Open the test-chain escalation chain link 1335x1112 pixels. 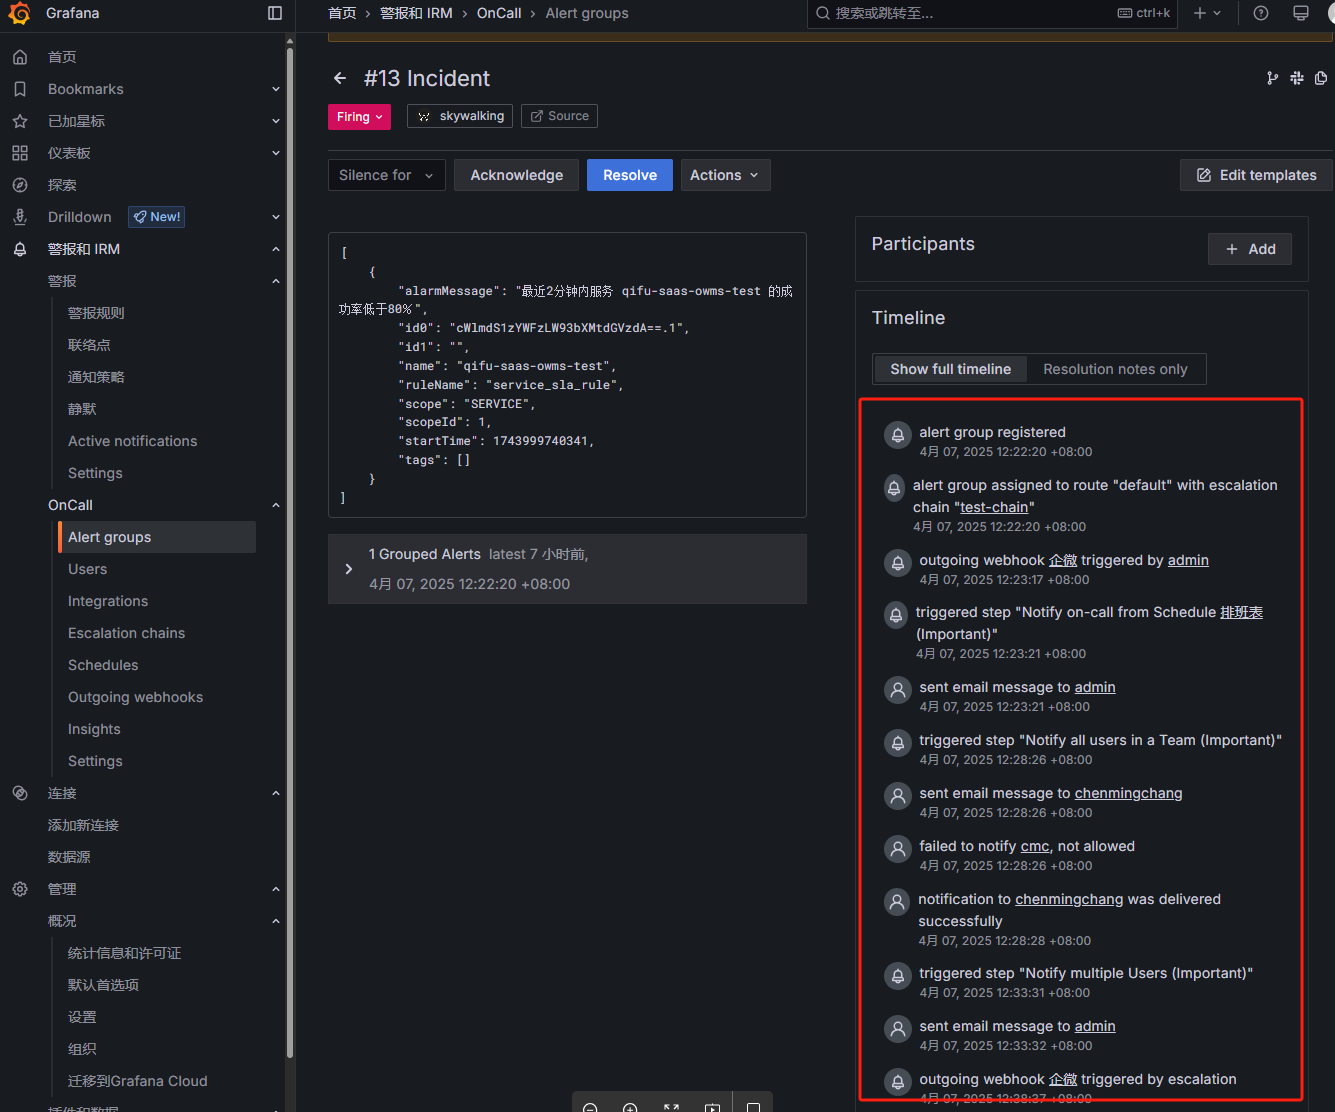[994, 507]
